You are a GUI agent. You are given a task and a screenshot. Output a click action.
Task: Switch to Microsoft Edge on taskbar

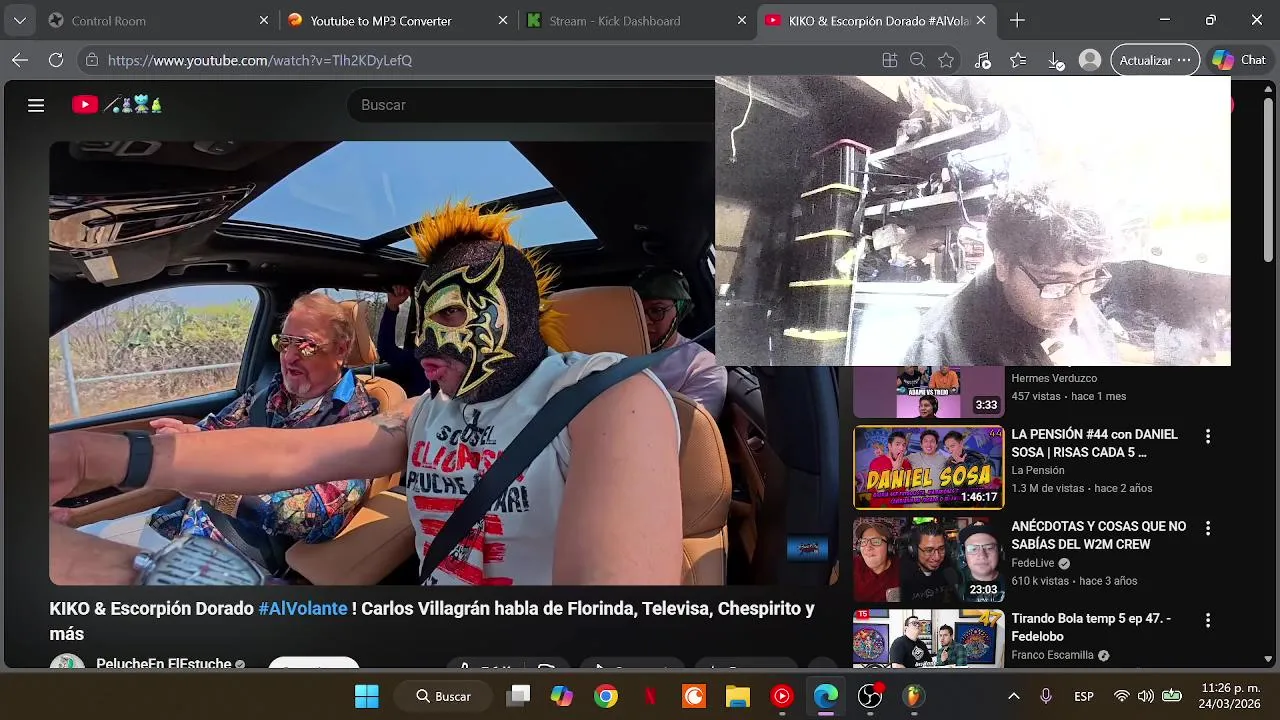click(x=826, y=696)
